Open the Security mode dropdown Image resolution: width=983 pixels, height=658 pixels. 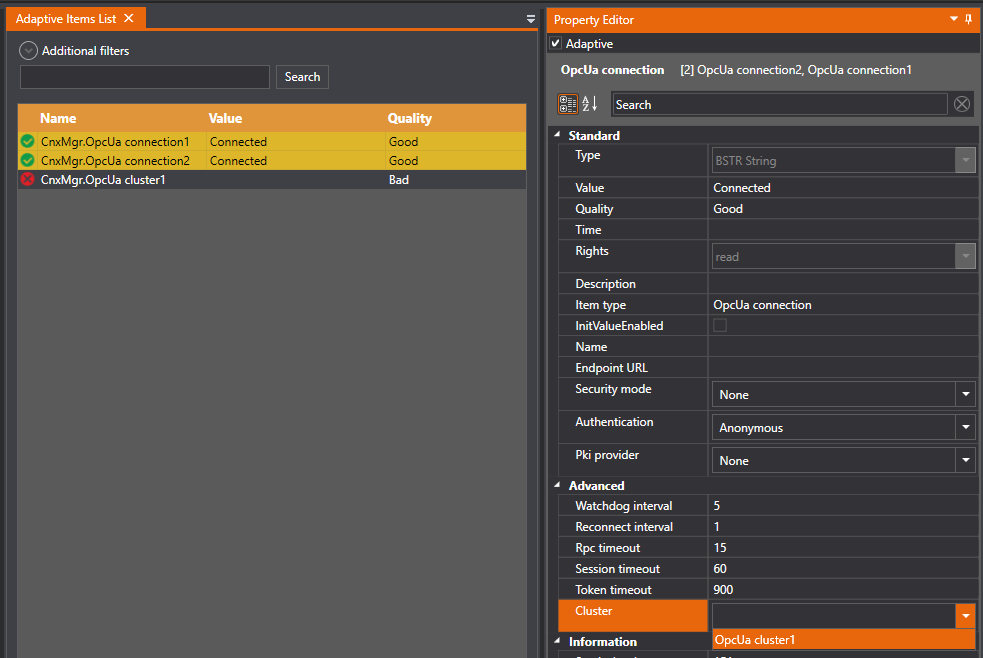click(965, 395)
